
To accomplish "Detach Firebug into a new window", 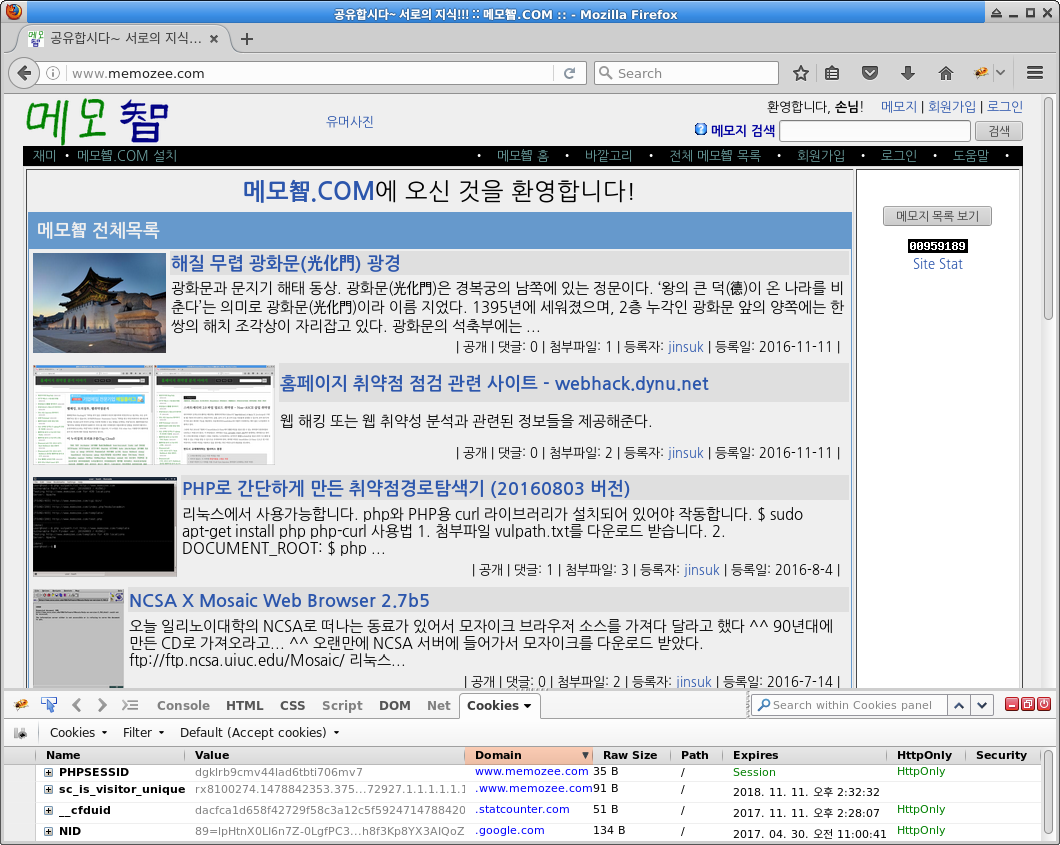I will (x=1028, y=704).
